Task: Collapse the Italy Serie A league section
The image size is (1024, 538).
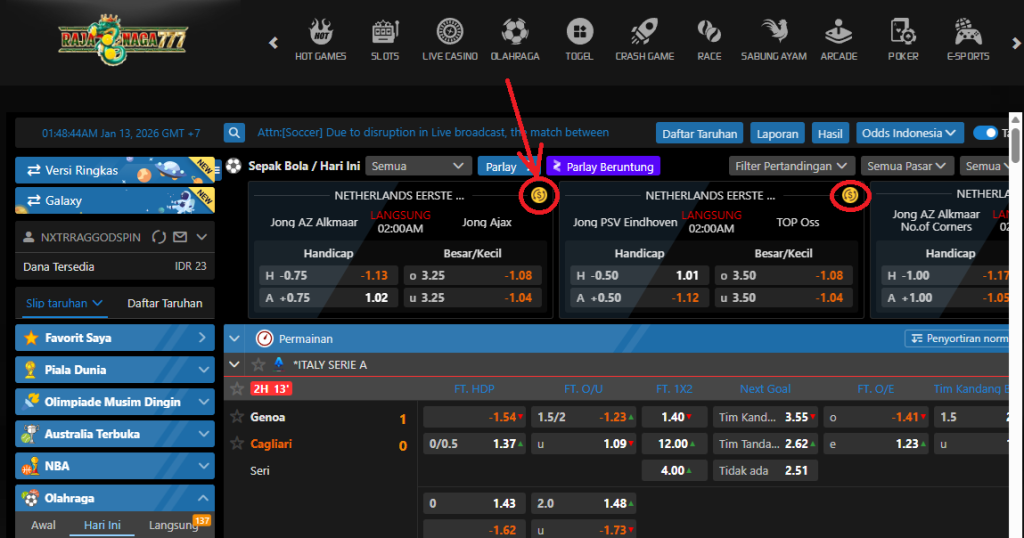Action: 235,365
